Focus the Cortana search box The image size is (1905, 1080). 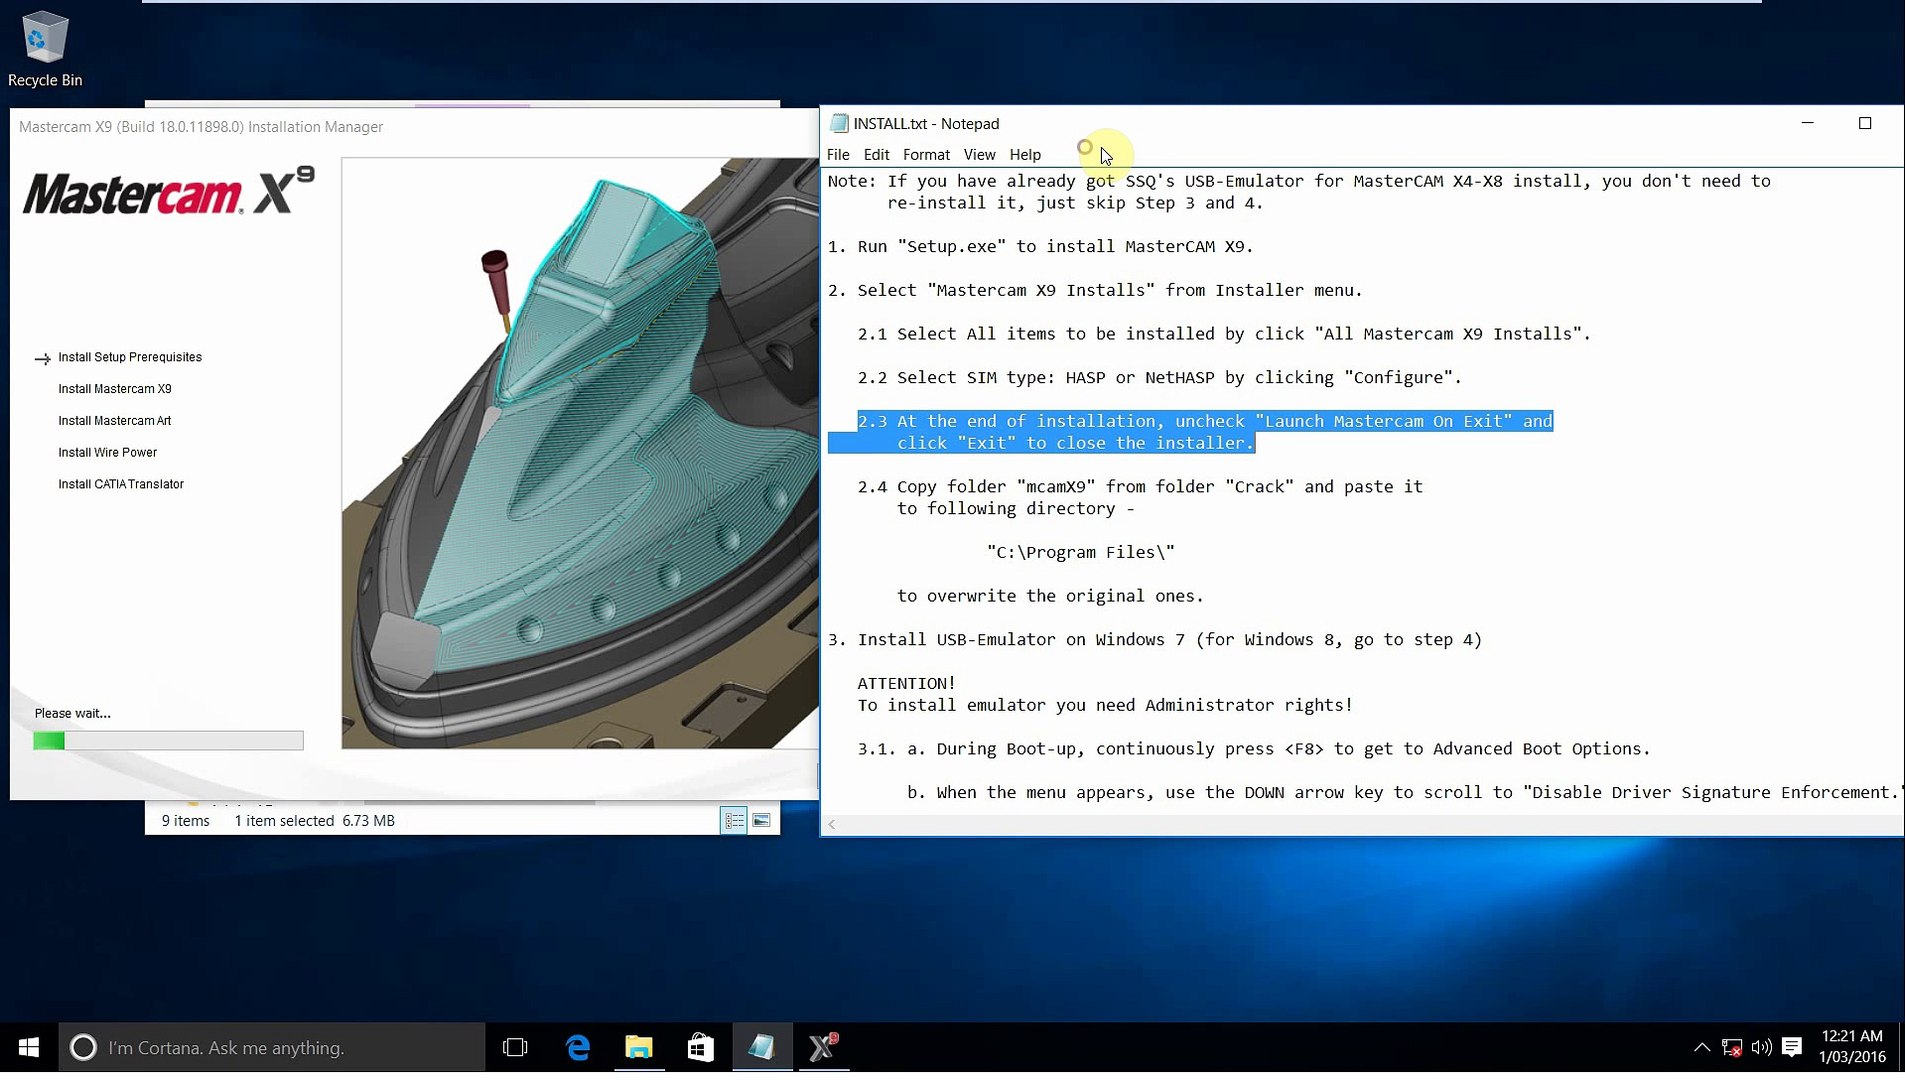click(272, 1047)
